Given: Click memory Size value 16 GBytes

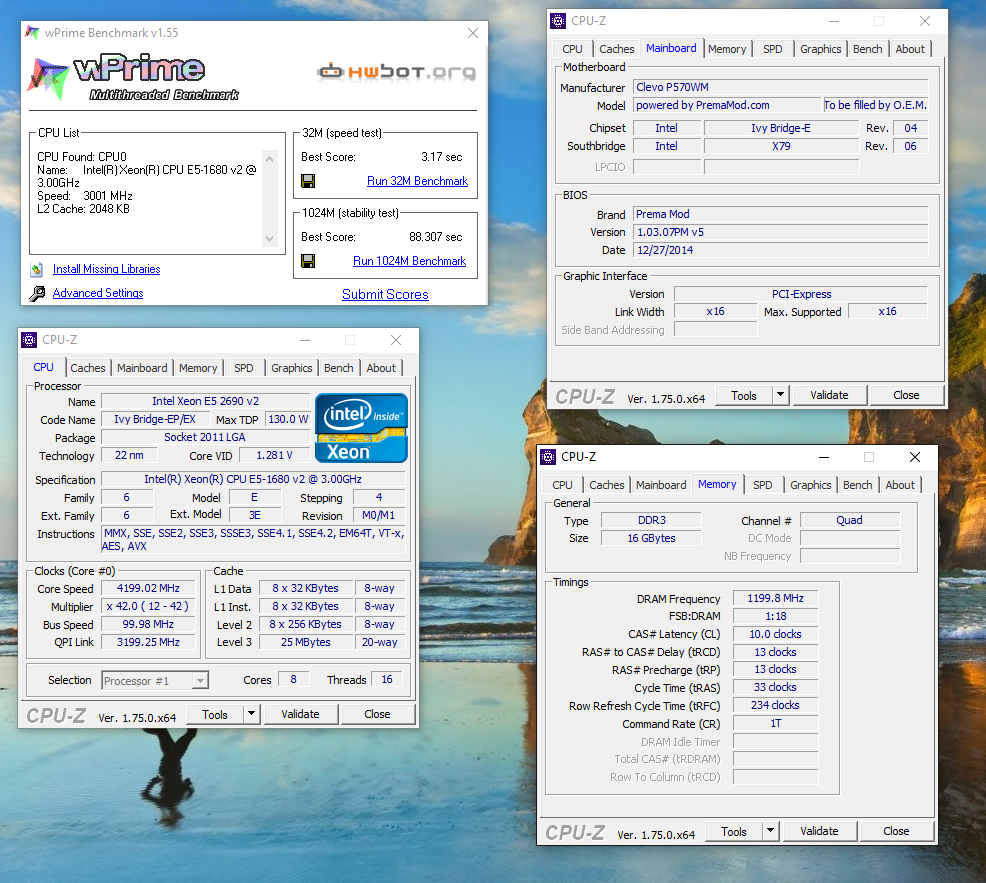Looking at the screenshot, I should tap(651, 538).
